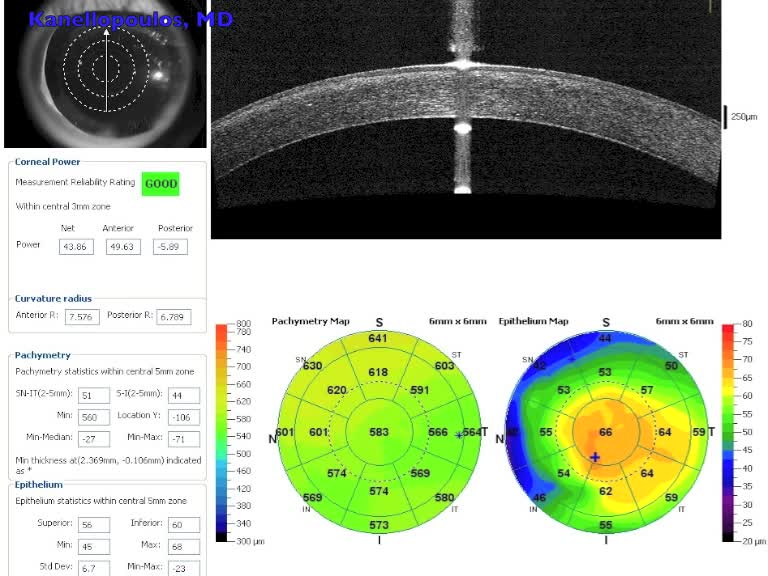Viewport: 768px width, 576px height.
Task: Click the green GOOD reliability rating badge
Action: click(x=160, y=184)
